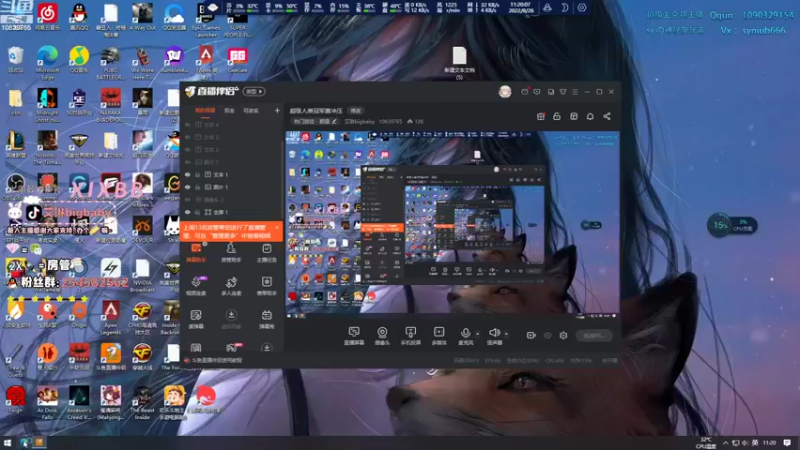Show the hidden 文本 3 layer
The image size is (800, 450).
point(188,137)
